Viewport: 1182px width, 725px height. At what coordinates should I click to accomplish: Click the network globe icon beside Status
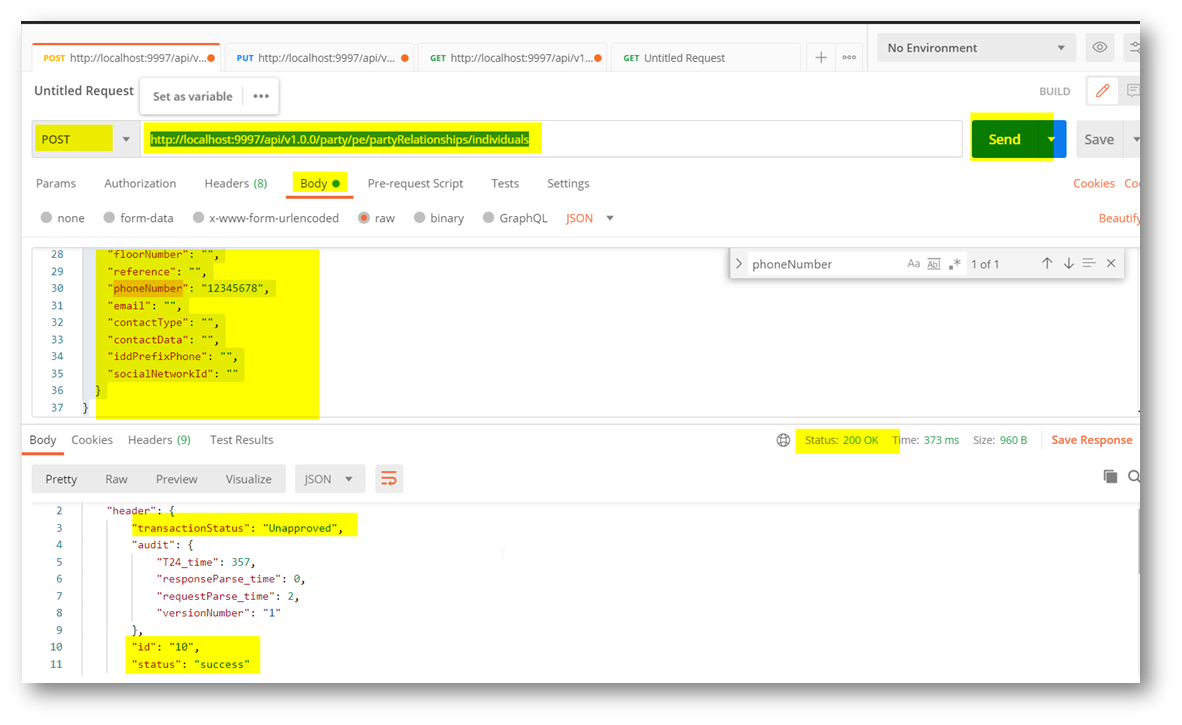point(783,440)
